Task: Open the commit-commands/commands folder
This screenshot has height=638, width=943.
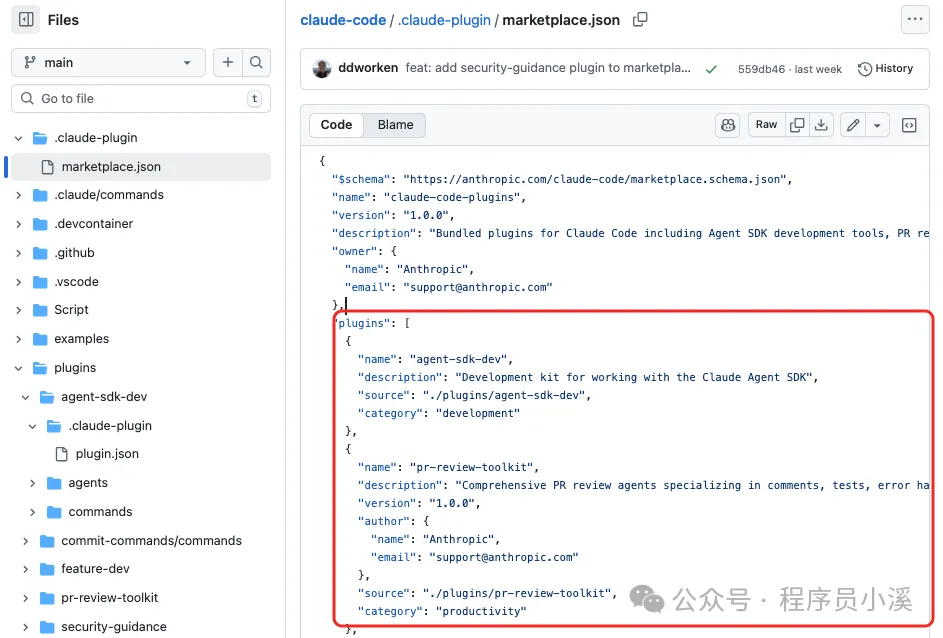Action: pyautogui.click(x=151, y=541)
